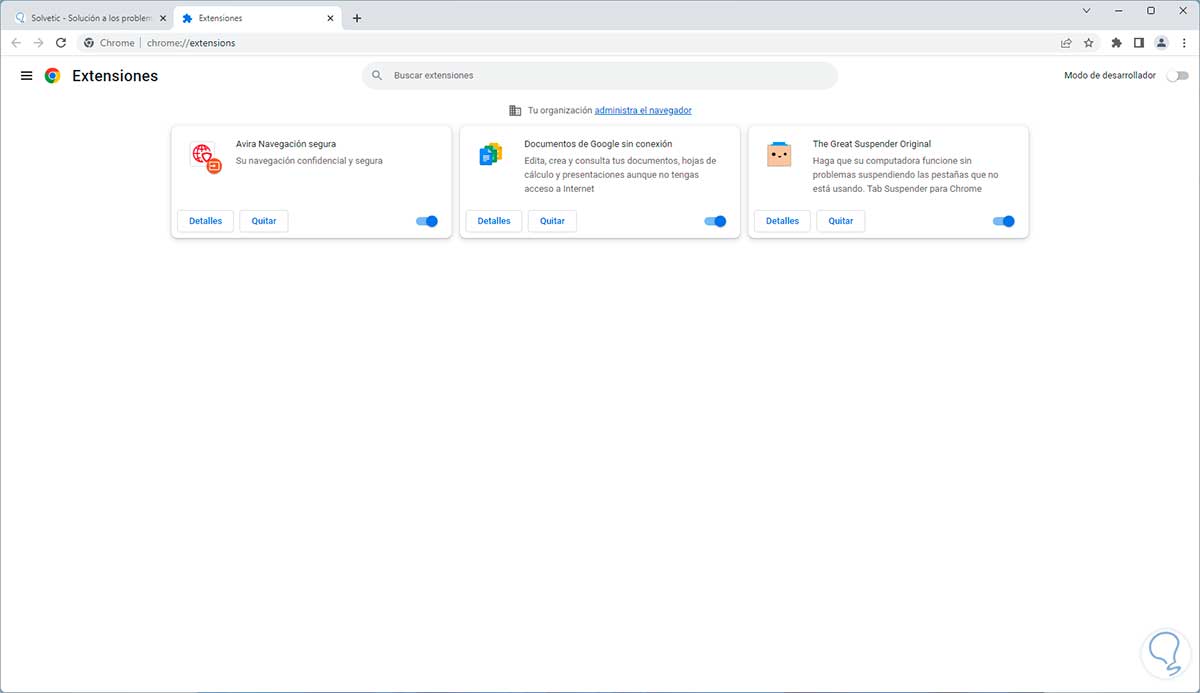Screen dimensions: 1200x693
Task: Select the Extensiones tab
Action: coord(257,18)
